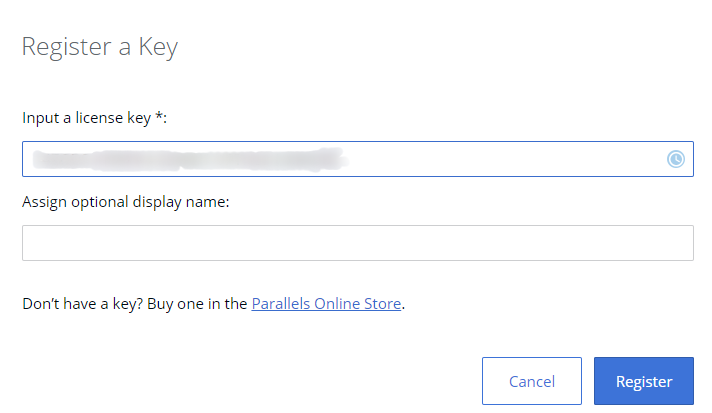Place cursor in the empty display name field
The image size is (712, 413).
coord(357,243)
